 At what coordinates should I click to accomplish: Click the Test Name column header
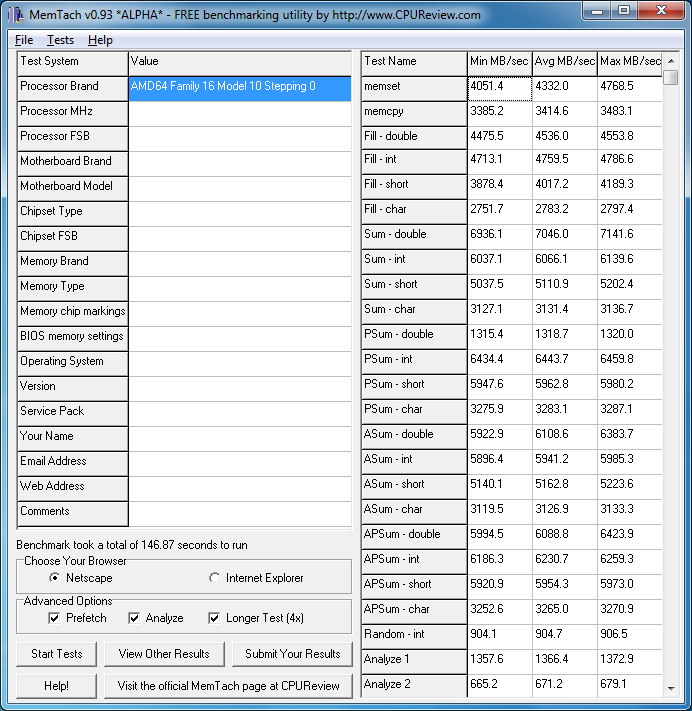[x=414, y=63]
